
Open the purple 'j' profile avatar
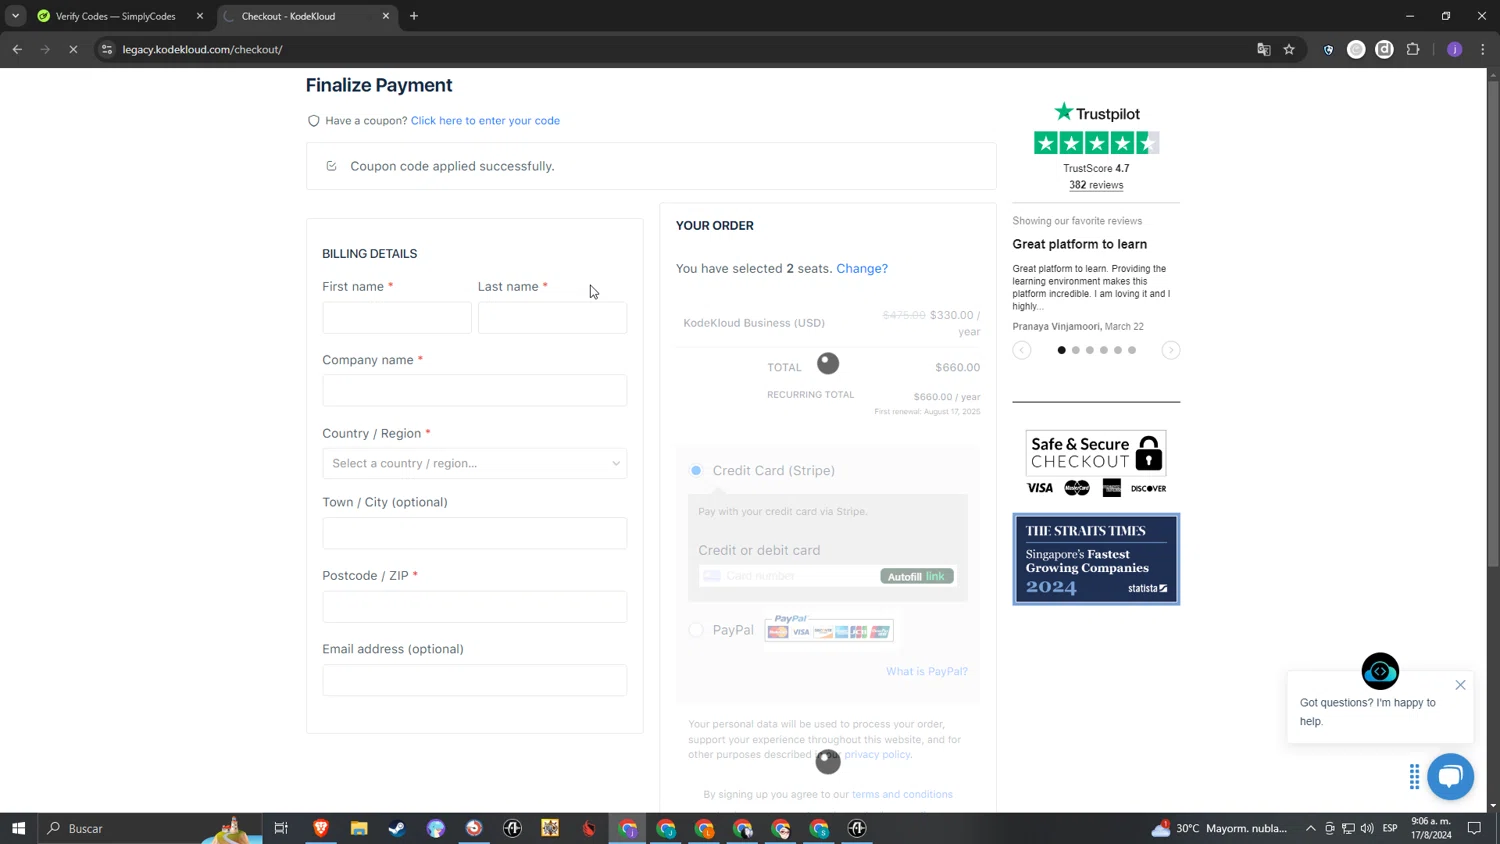[1454, 49]
